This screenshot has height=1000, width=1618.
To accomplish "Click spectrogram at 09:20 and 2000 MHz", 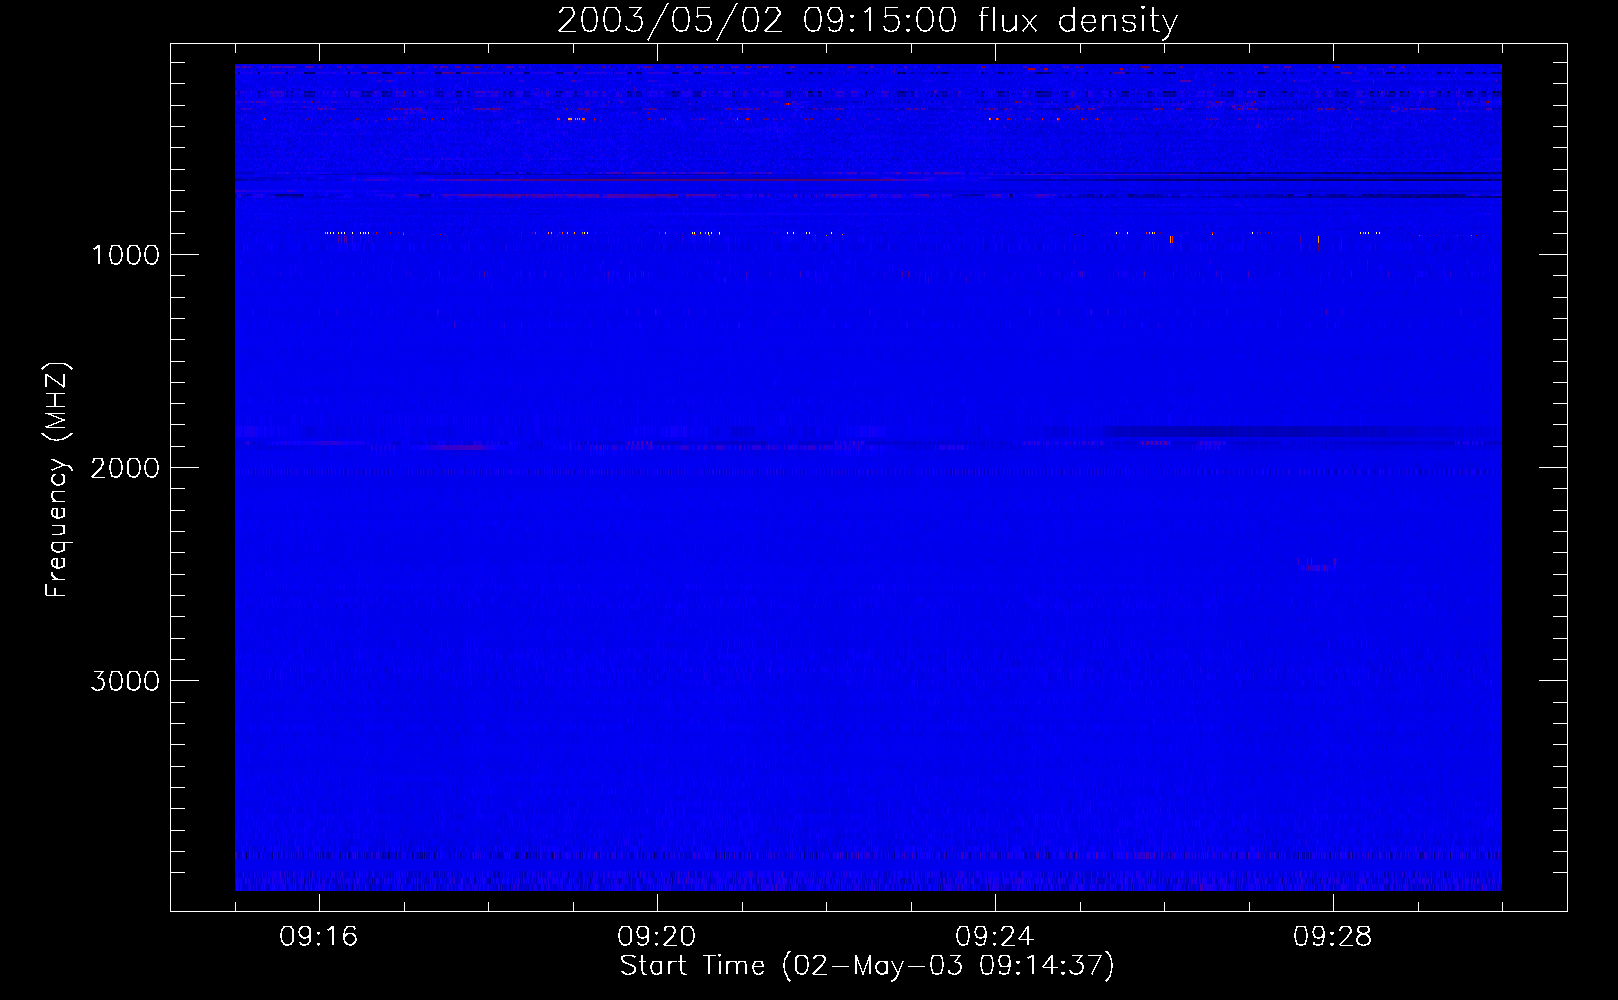I will click(x=657, y=467).
